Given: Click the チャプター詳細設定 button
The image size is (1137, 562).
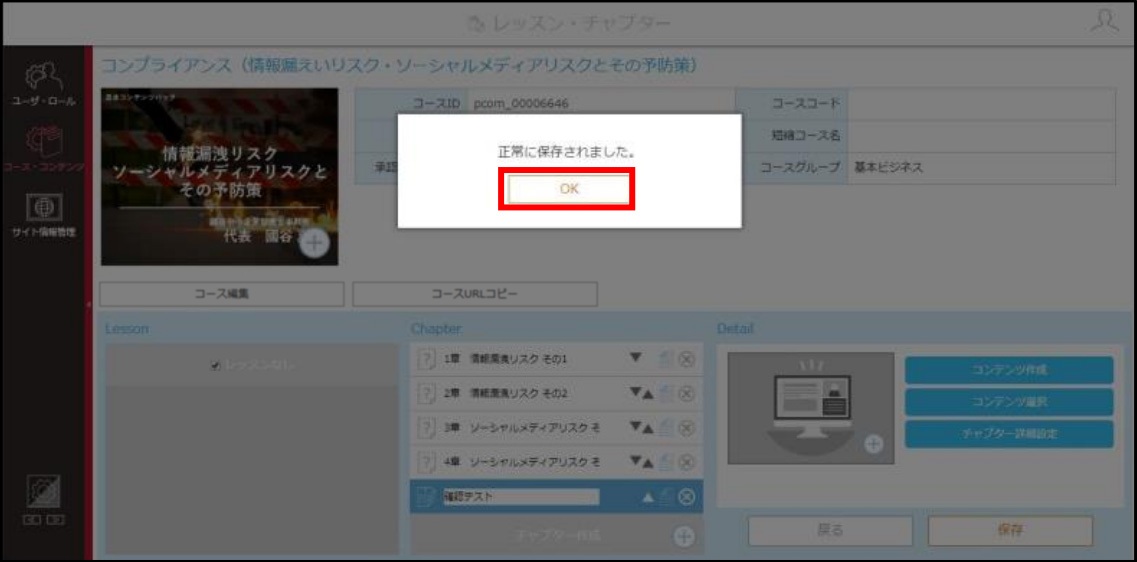Looking at the screenshot, I should [1009, 434].
